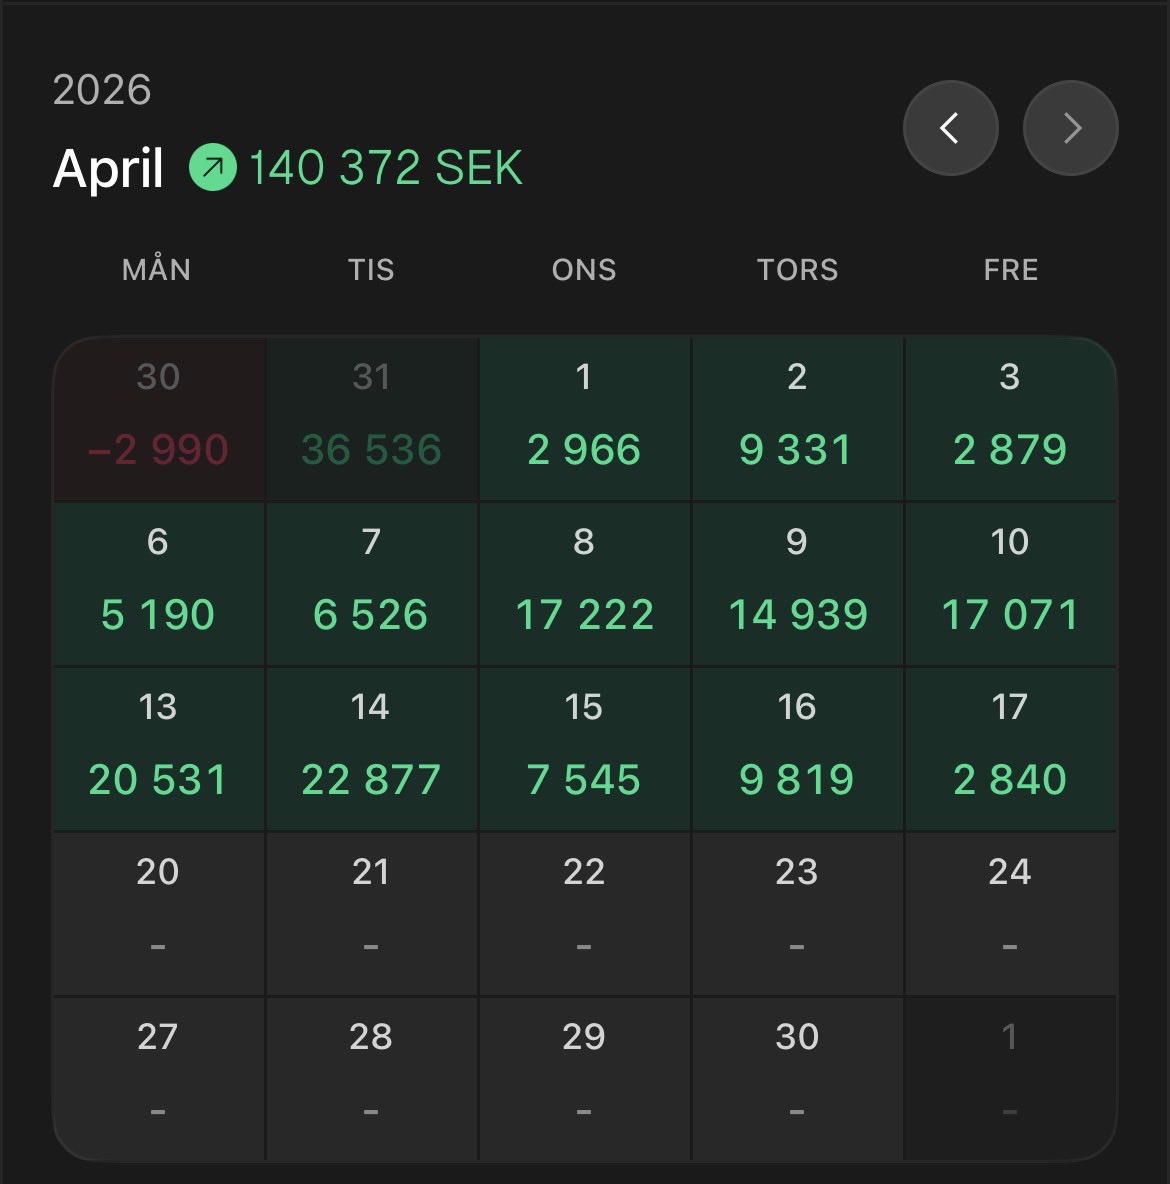Select April 10 cell showing 17 071
This screenshot has height=1184, width=1170.
[x=1011, y=584]
